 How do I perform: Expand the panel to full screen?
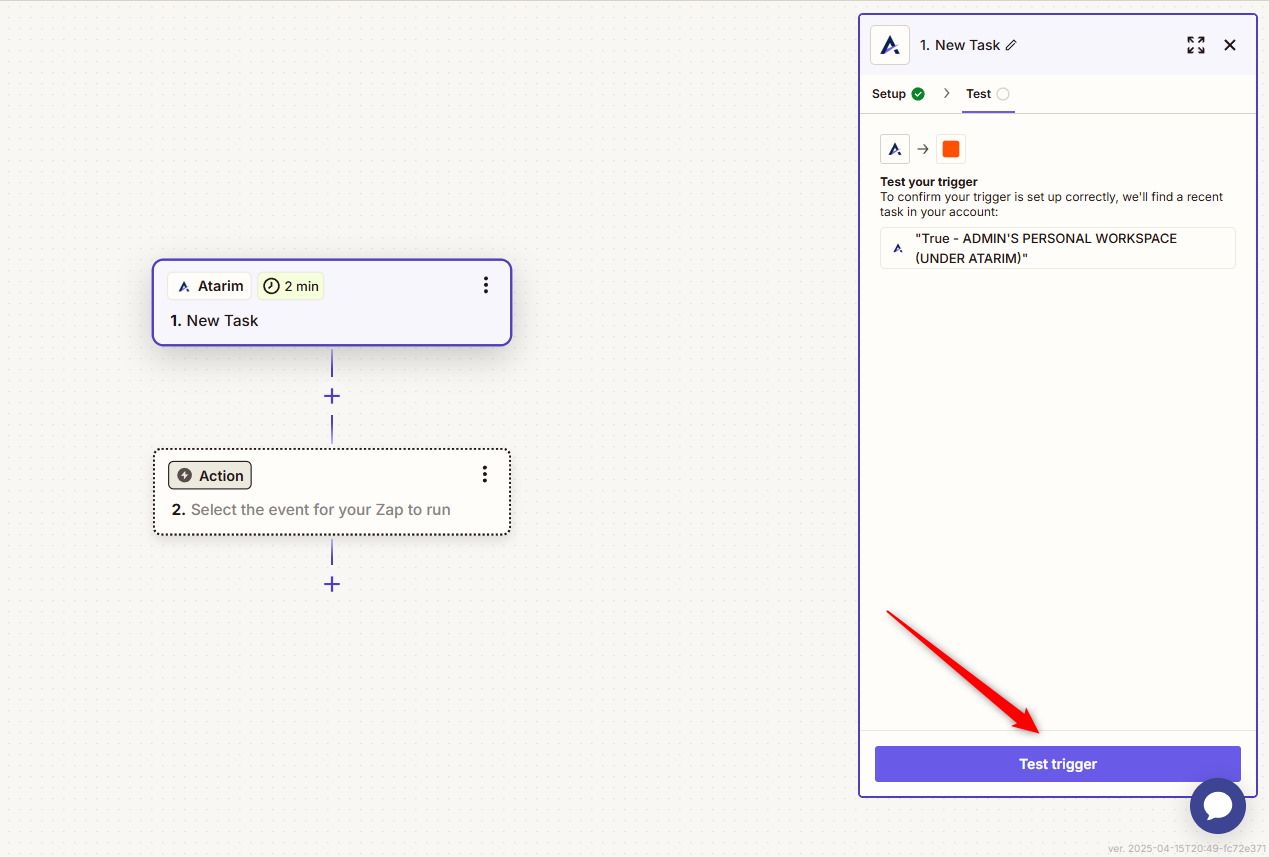tap(1195, 45)
